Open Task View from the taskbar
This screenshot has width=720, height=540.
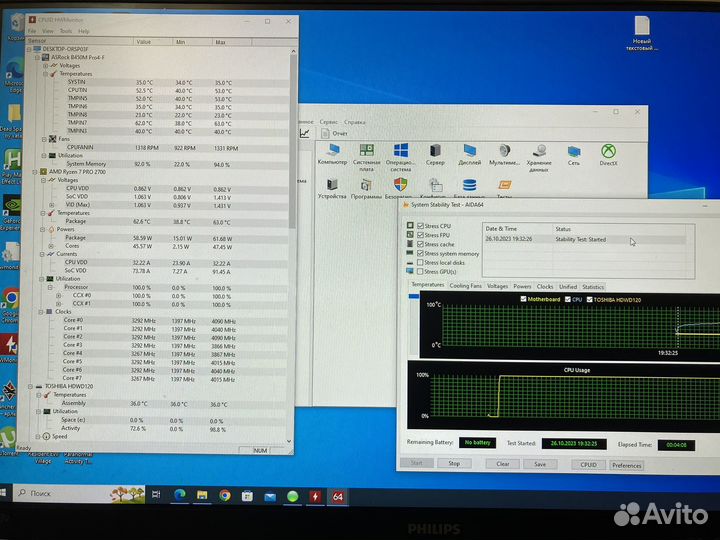tap(156, 495)
